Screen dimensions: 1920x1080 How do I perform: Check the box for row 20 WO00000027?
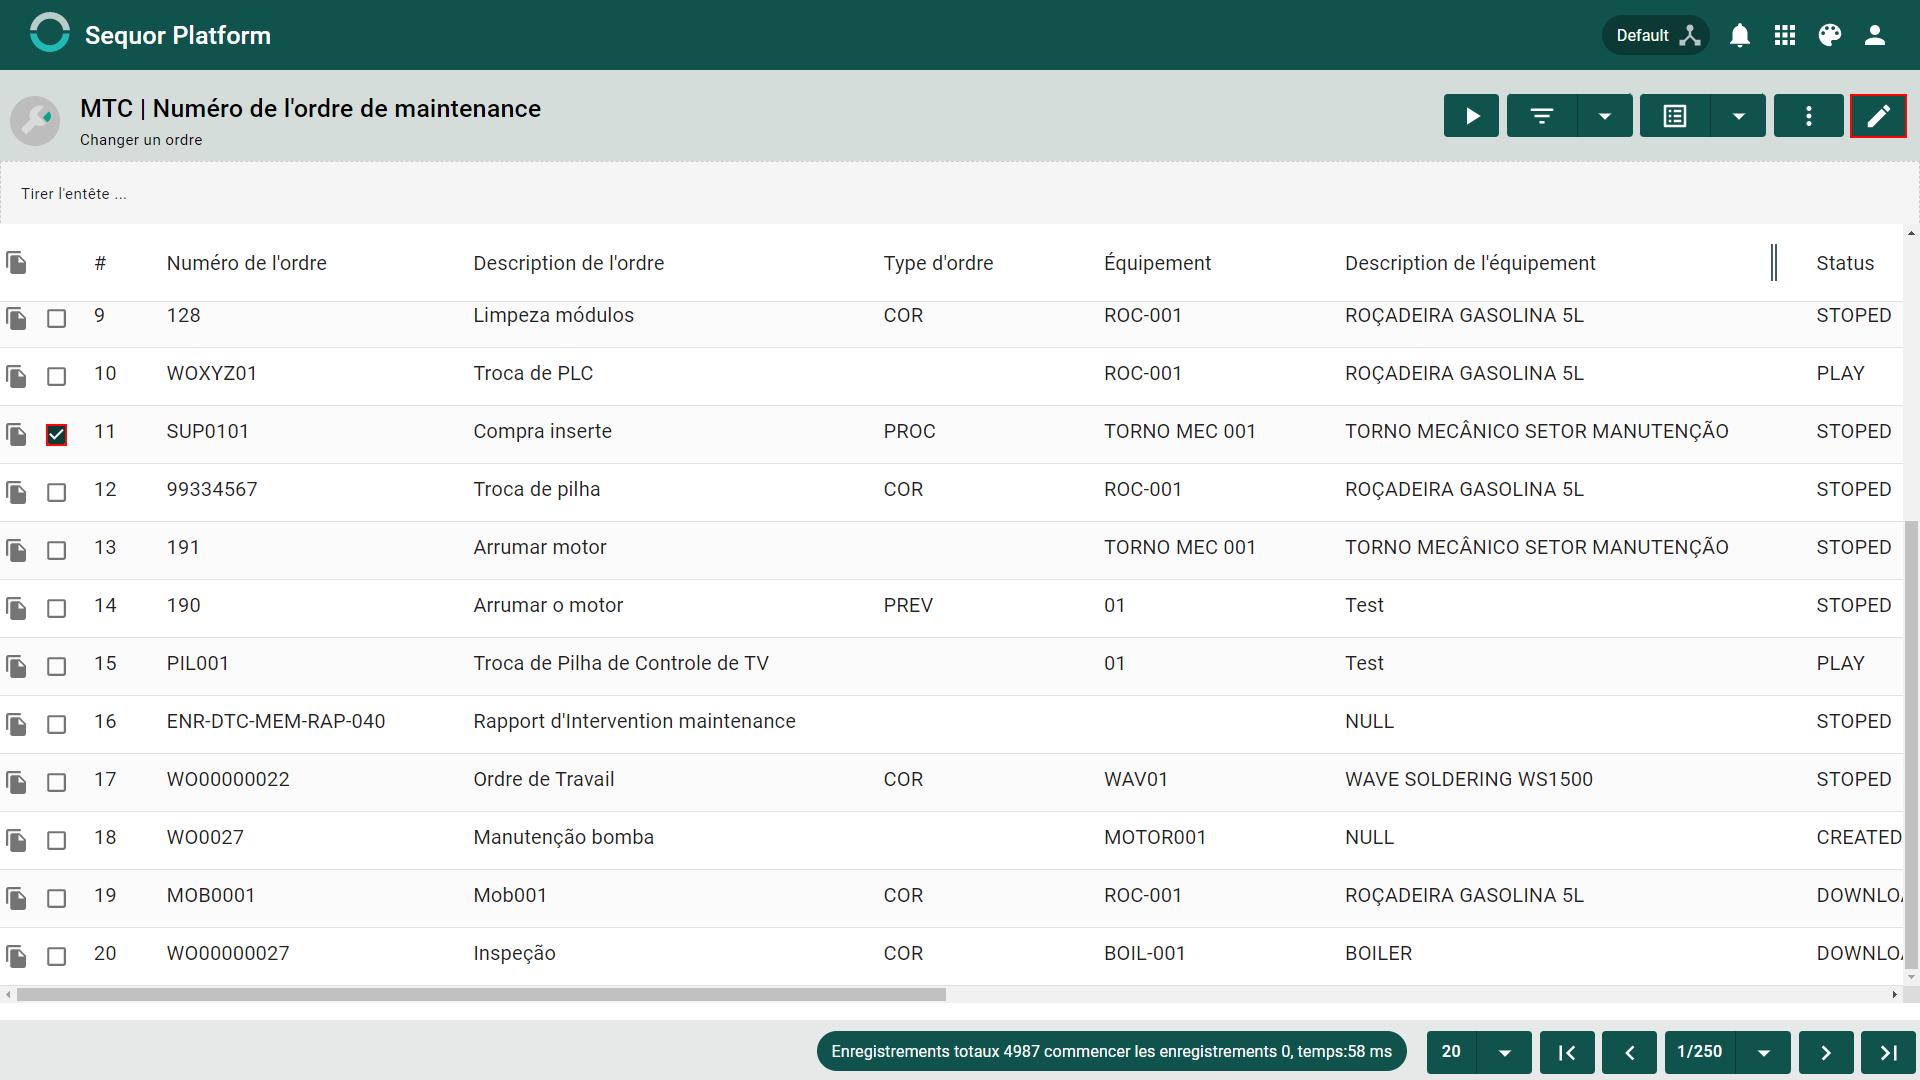coord(57,956)
